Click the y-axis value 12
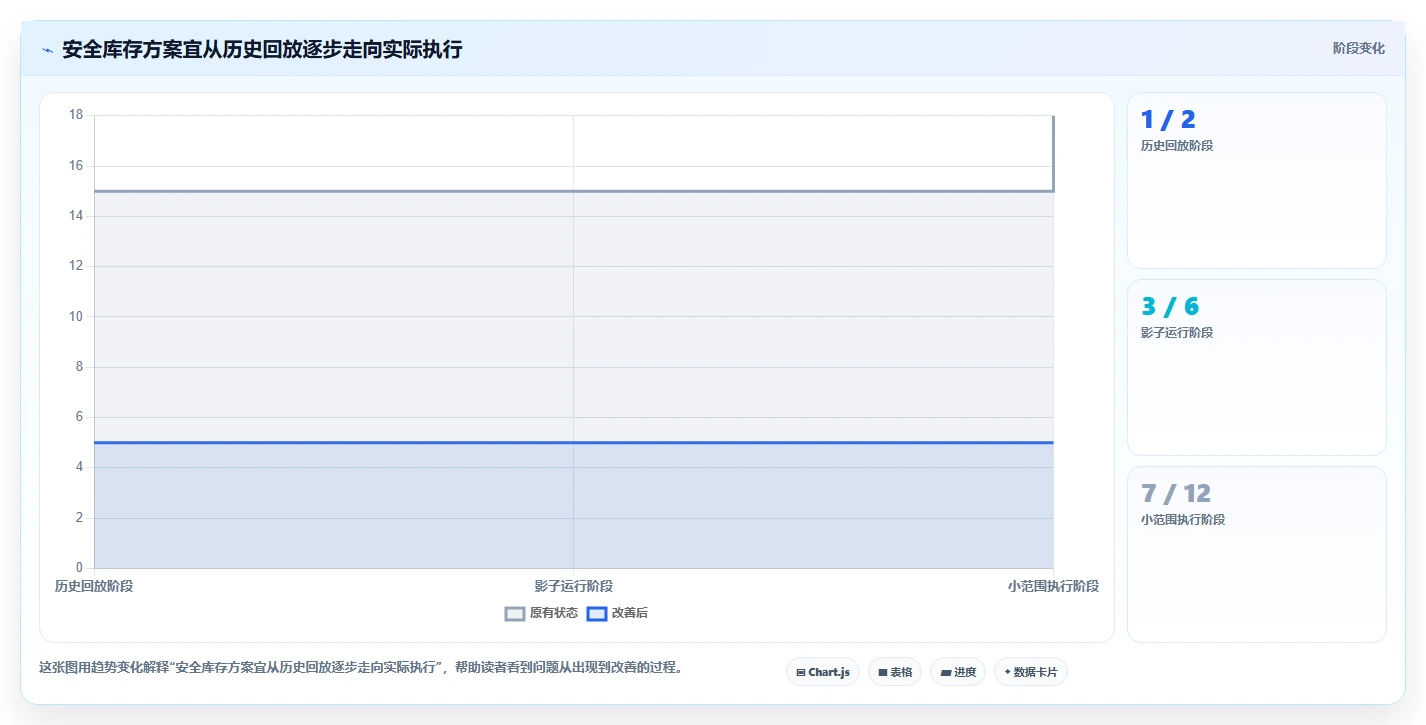The image size is (1426, 725). [76, 266]
